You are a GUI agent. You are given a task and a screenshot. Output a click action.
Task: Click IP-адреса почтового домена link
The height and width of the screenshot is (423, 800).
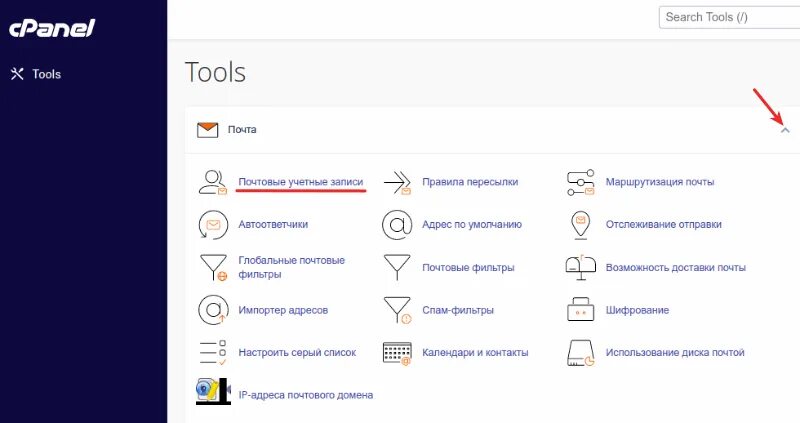coord(306,395)
